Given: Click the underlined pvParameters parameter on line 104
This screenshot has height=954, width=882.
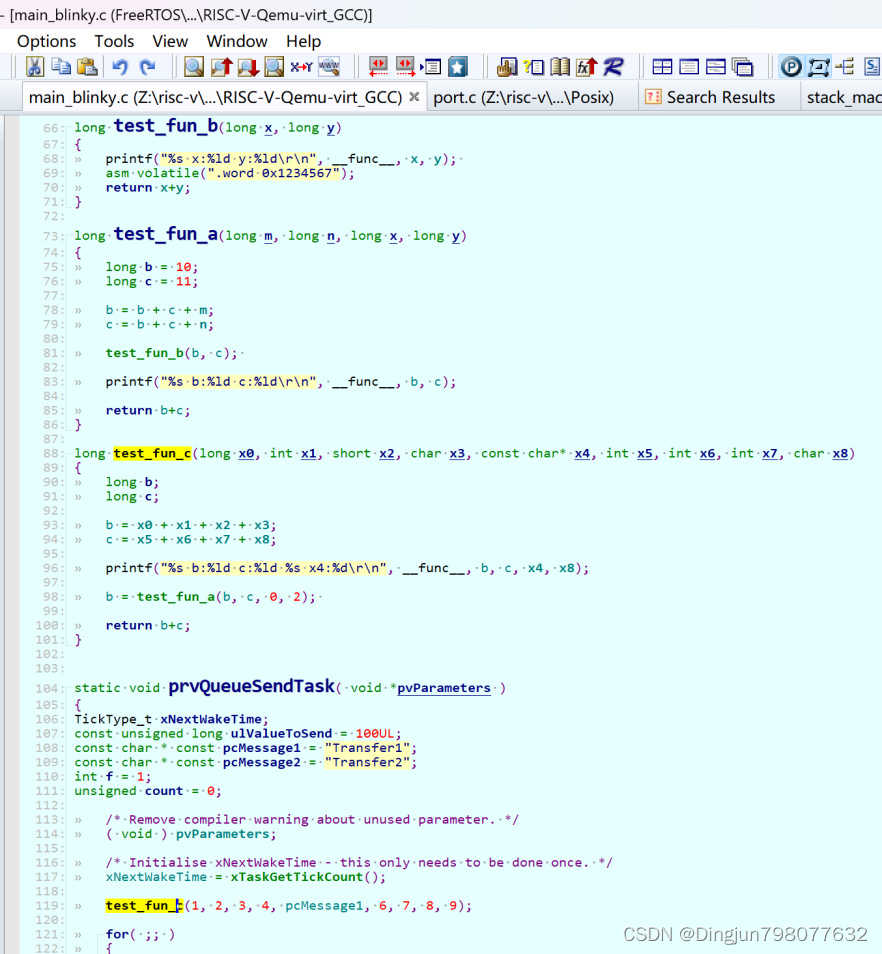Looking at the screenshot, I should pos(443,688).
